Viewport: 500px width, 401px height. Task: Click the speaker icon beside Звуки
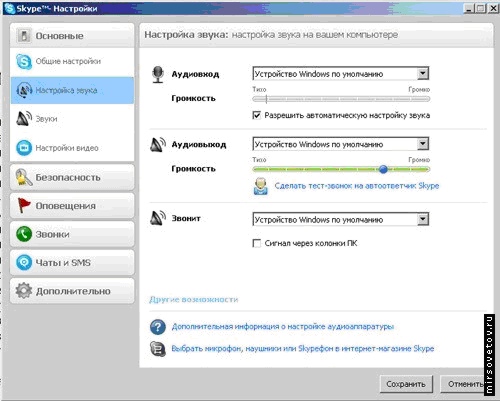tap(24, 118)
